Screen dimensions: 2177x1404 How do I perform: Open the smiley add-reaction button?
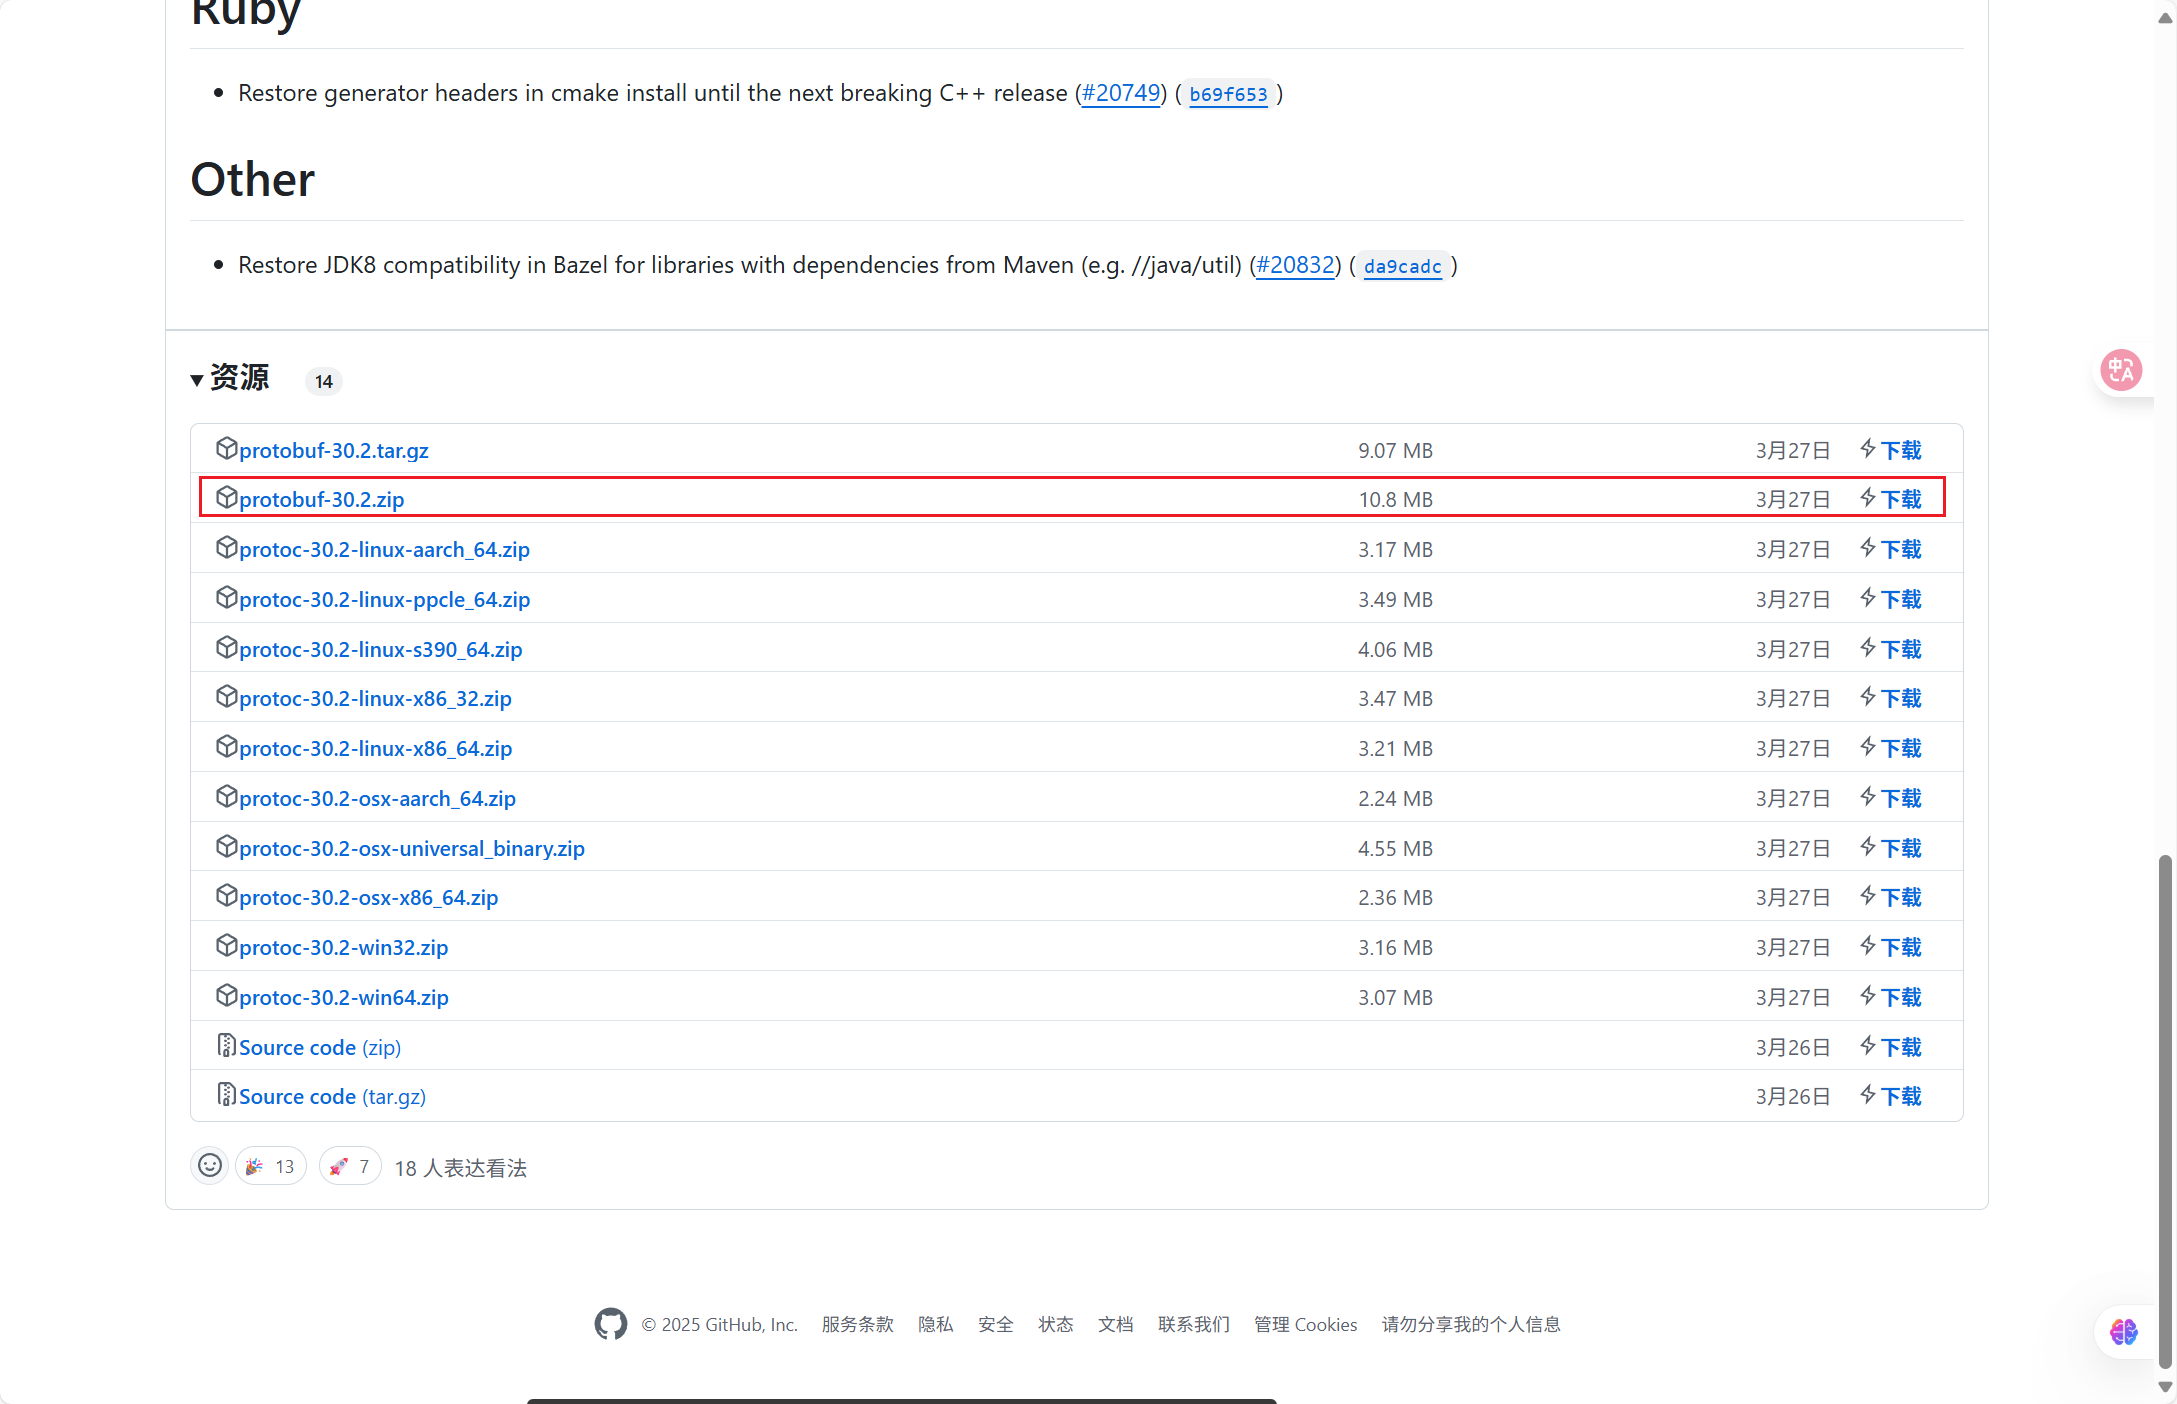[210, 1166]
